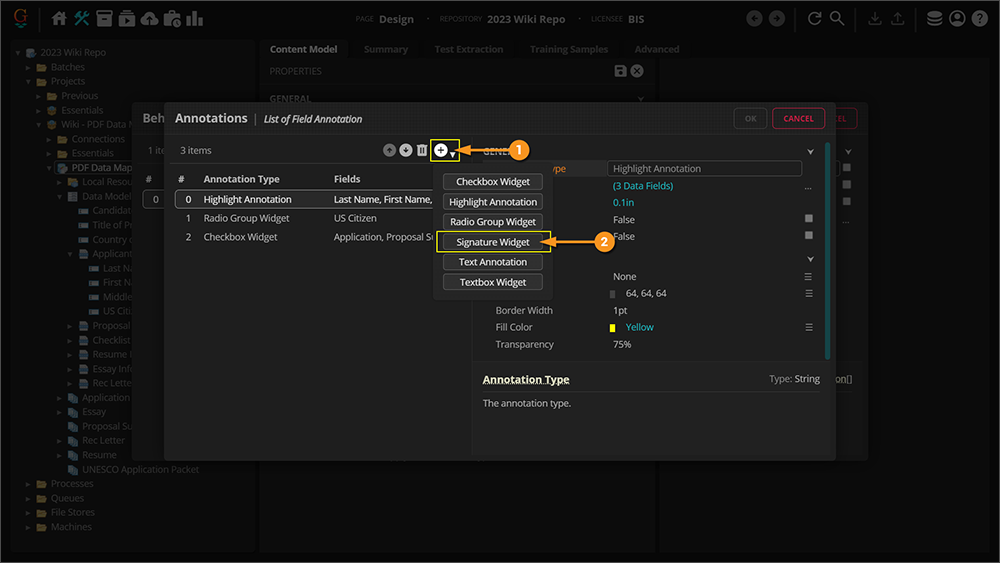This screenshot has height=563, width=1000.
Task: Open the Design wrench-and-hammer page icon
Action: pyautogui.click(x=82, y=18)
